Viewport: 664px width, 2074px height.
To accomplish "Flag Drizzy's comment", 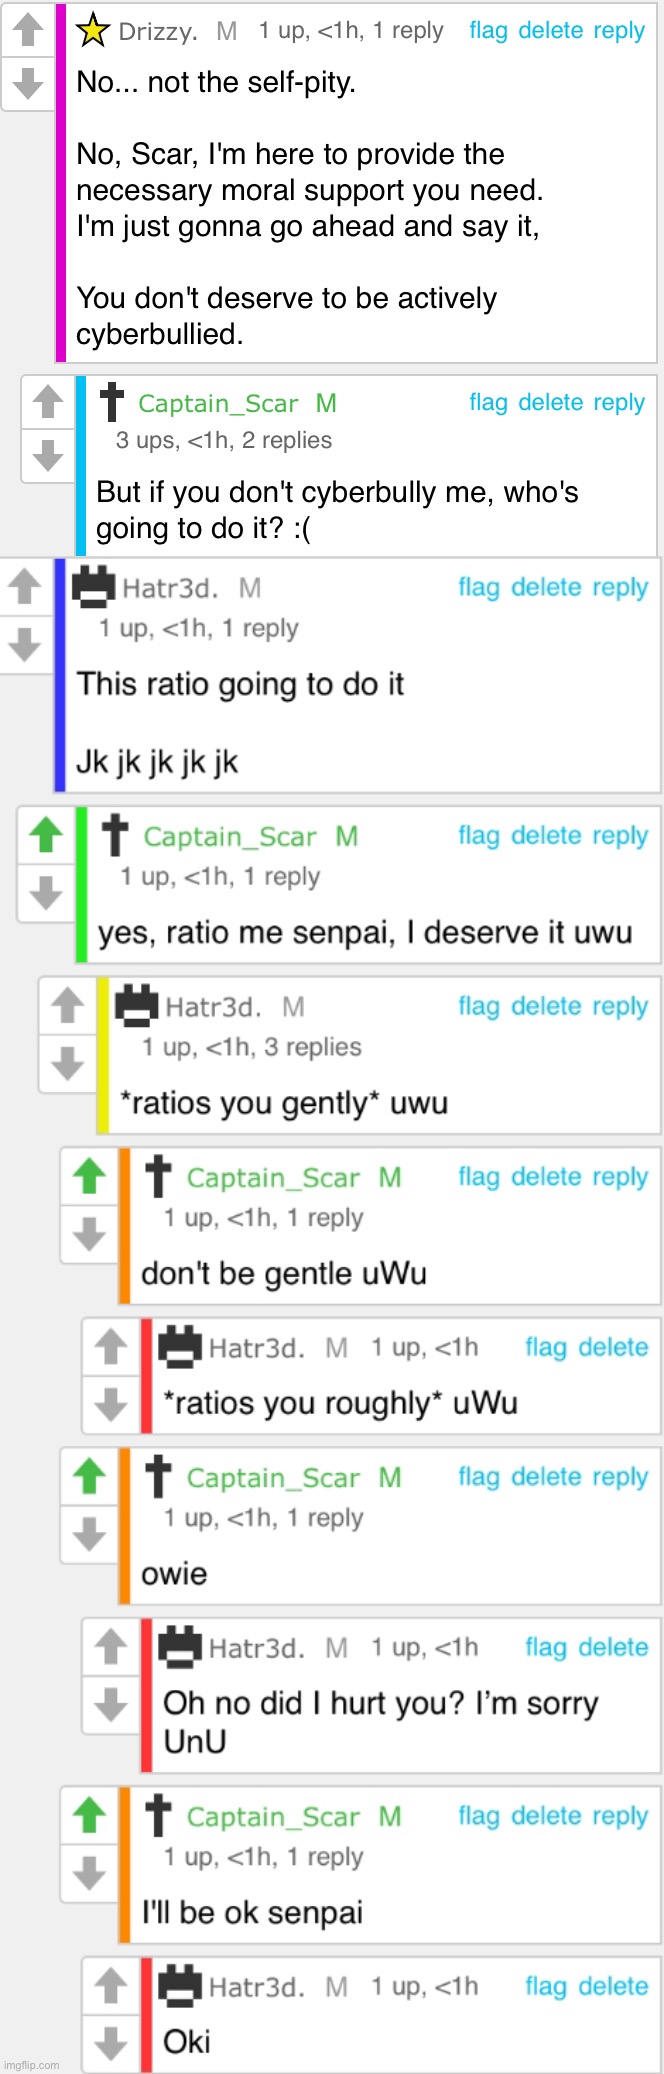I will coord(488,31).
